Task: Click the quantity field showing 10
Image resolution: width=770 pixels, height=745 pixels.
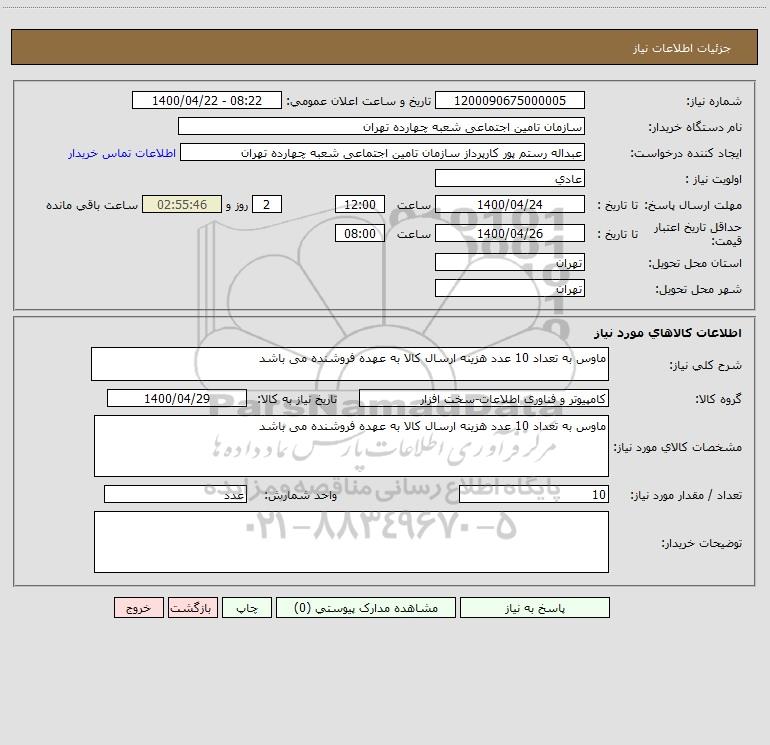Action: click(x=534, y=495)
